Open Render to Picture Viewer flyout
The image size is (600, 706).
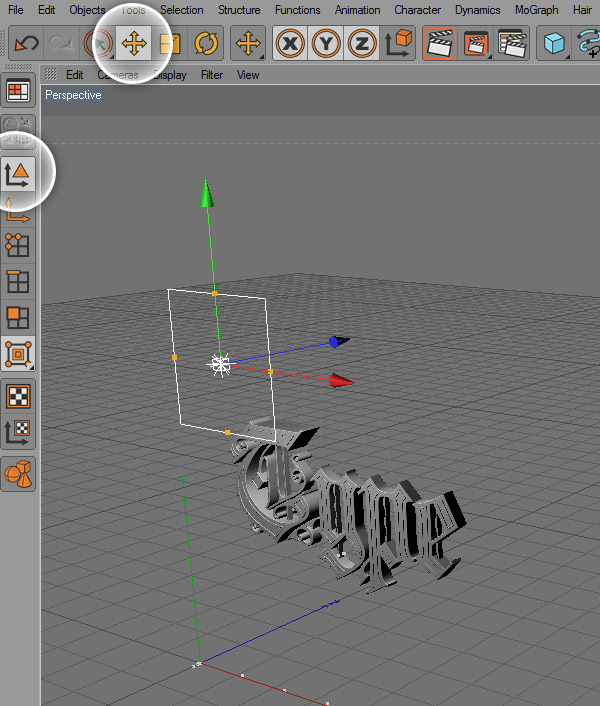pyautogui.click(x=475, y=43)
